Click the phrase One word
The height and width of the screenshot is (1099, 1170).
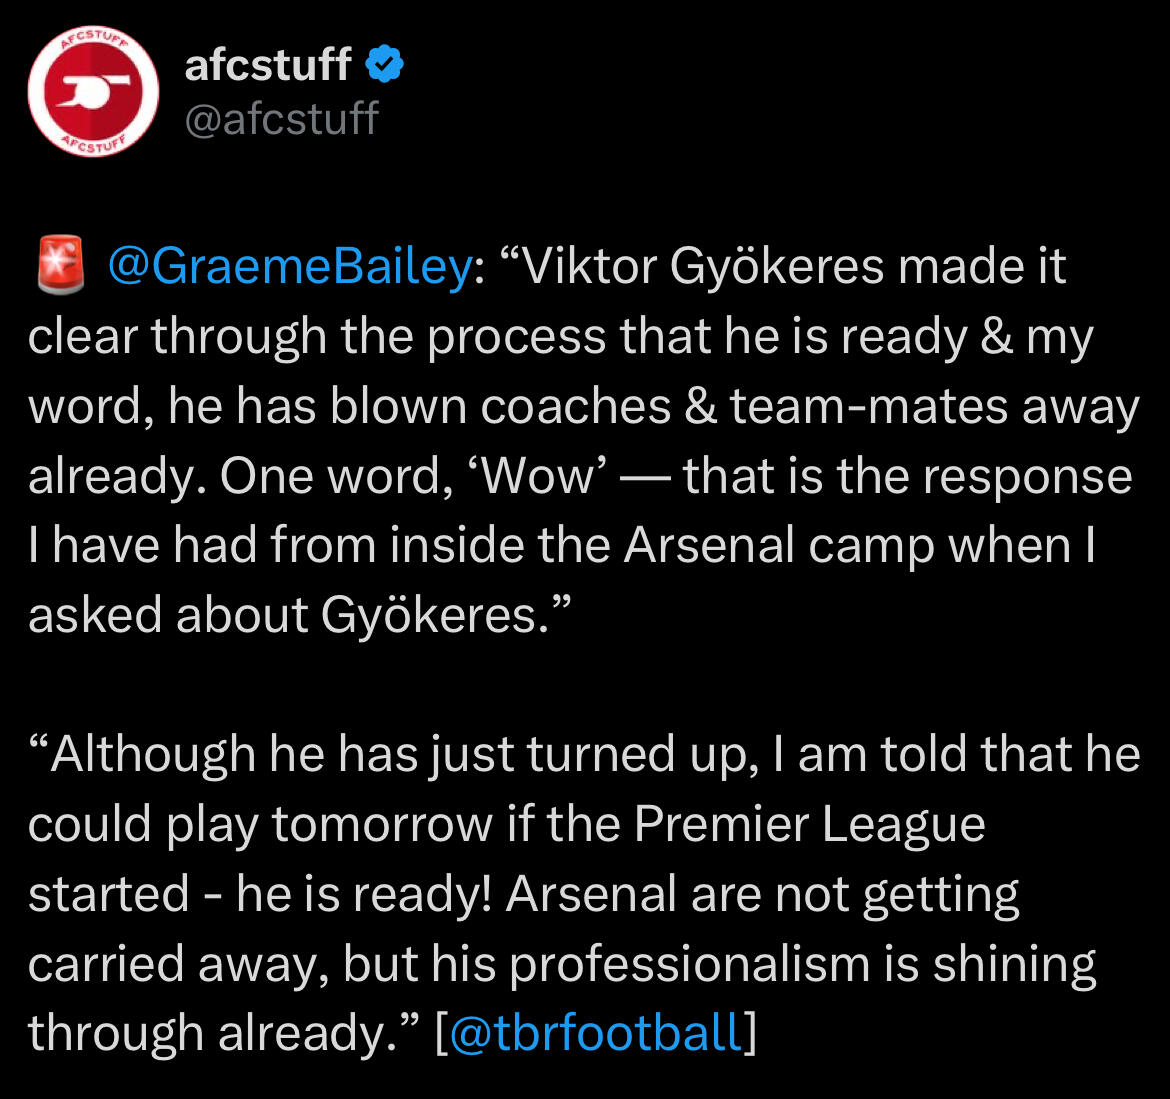(335, 477)
